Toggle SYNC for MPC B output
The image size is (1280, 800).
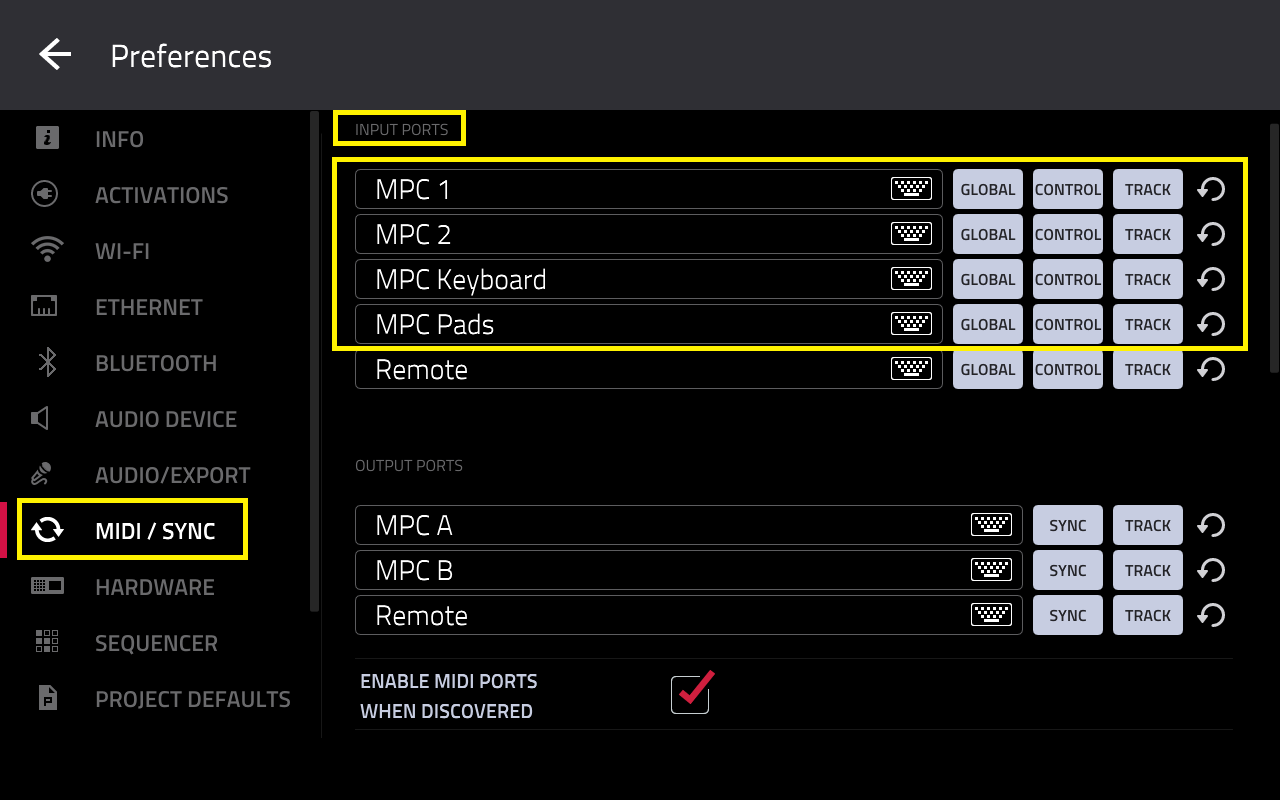[x=1068, y=570]
